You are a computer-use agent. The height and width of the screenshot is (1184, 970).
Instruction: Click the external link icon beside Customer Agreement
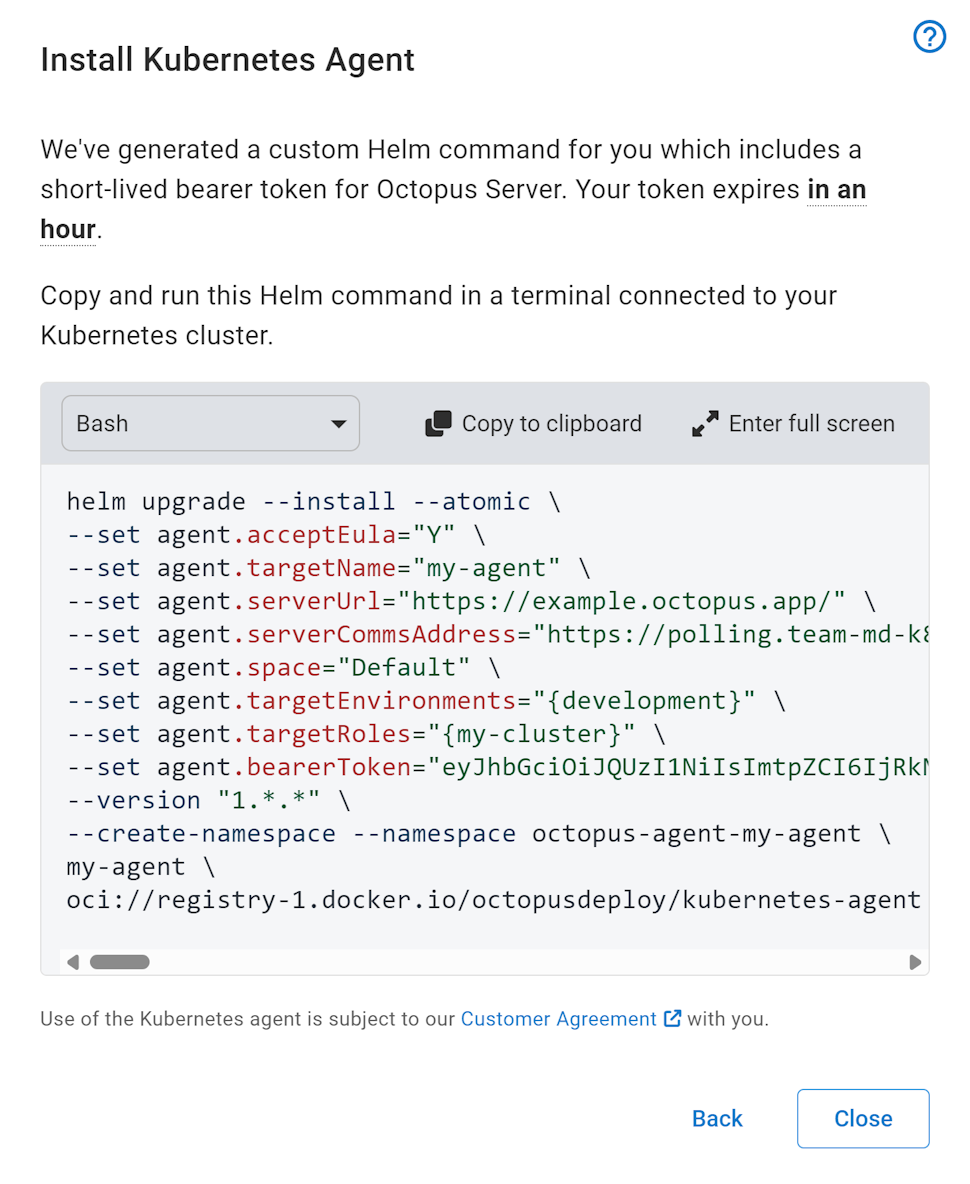[671, 1018]
